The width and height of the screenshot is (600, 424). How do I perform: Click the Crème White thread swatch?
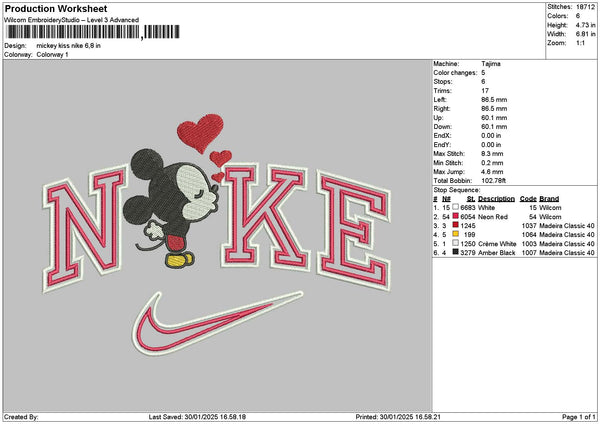point(455,243)
